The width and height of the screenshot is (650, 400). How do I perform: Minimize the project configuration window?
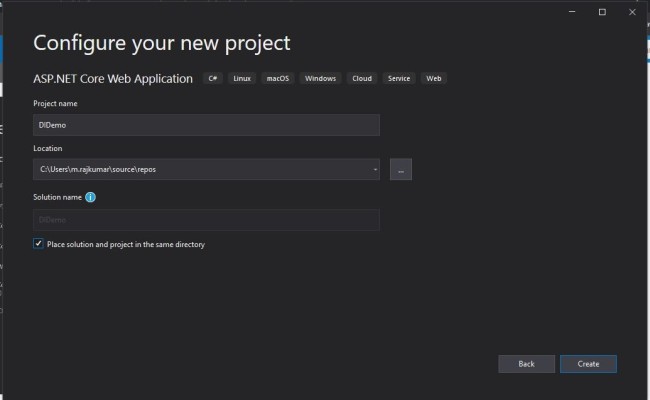pos(573,12)
